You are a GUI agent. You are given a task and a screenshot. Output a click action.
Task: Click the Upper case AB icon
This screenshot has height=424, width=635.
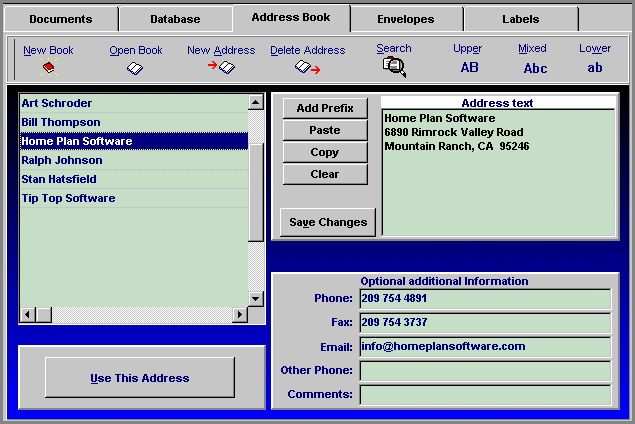coord(469,67)
